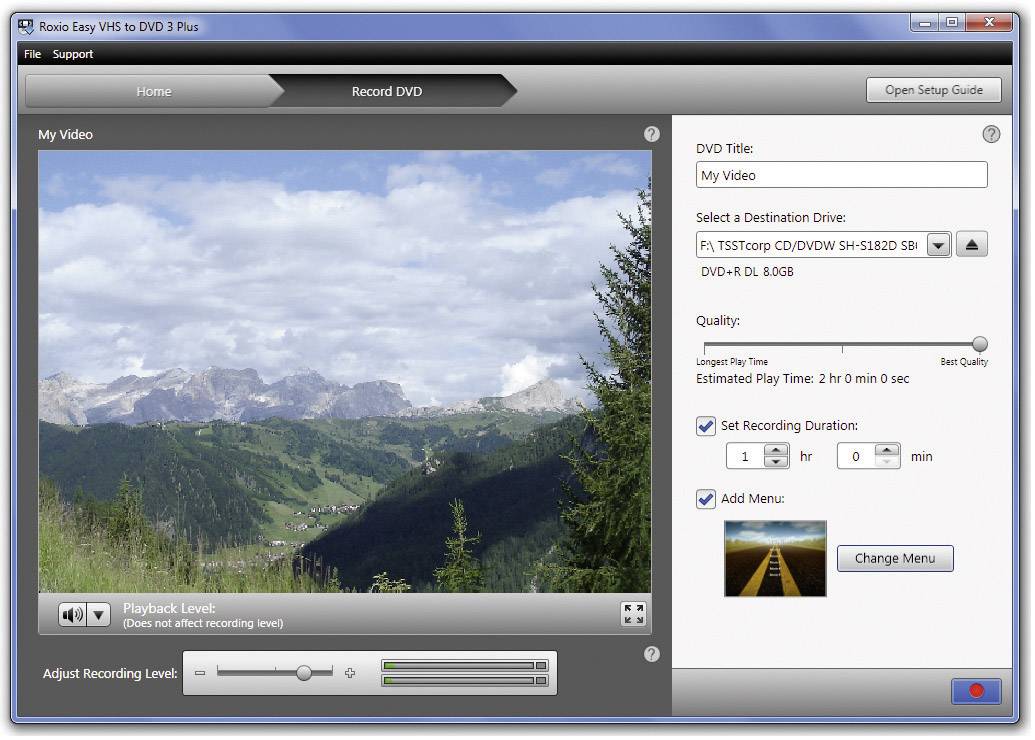Open the Setup Guide
The height and width of the screenshot is (740, 1035).
(x=932, y=89)
